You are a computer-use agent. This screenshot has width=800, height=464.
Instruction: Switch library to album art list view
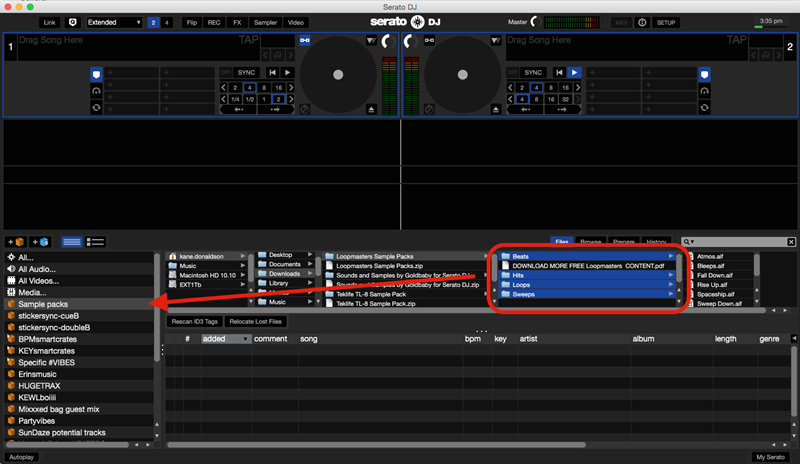point(95,242)
